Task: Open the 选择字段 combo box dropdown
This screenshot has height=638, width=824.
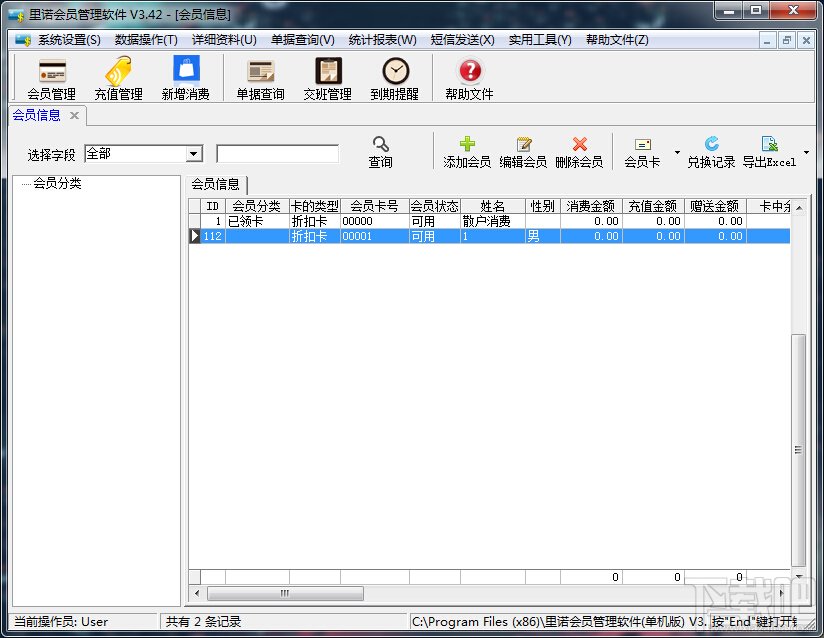Action: tap(194, 153)
